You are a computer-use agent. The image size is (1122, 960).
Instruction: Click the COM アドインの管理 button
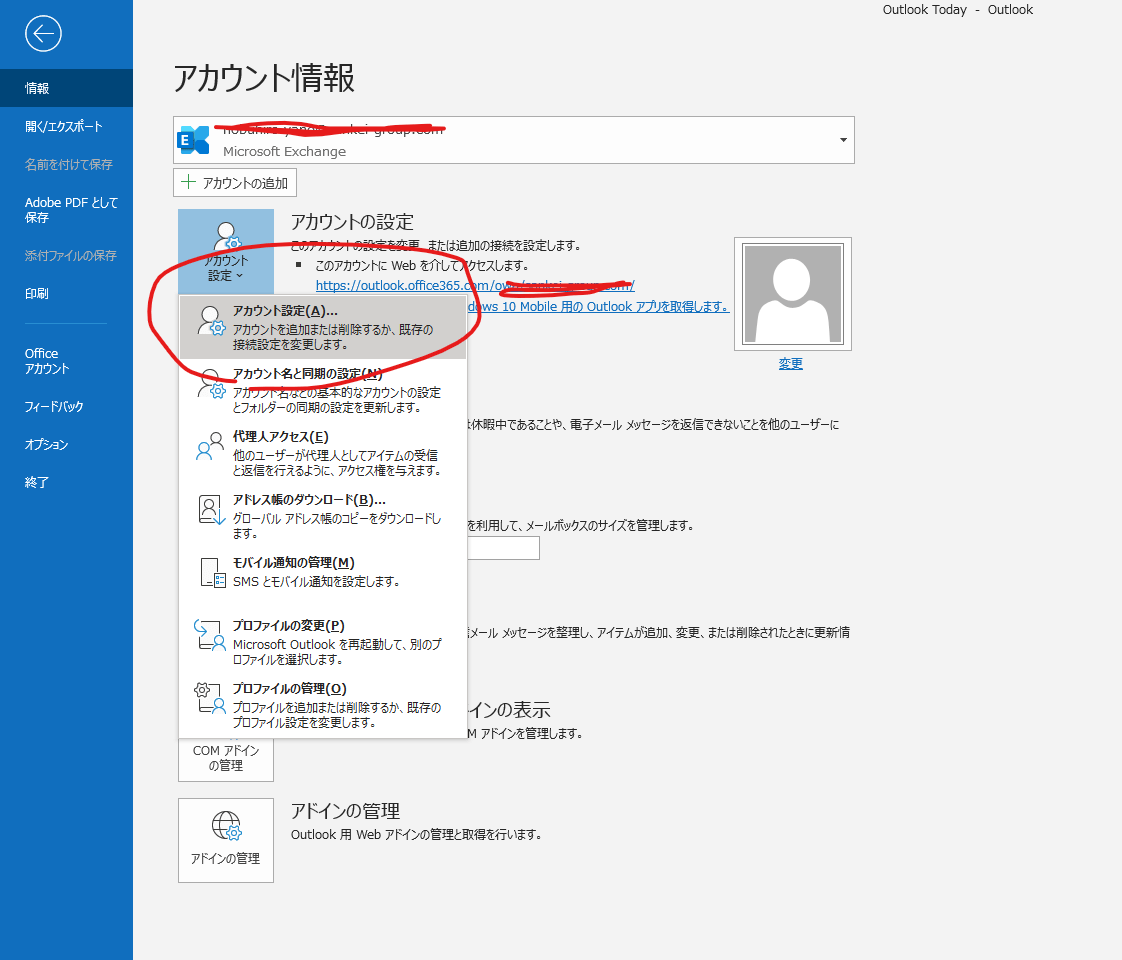point(226,758)
